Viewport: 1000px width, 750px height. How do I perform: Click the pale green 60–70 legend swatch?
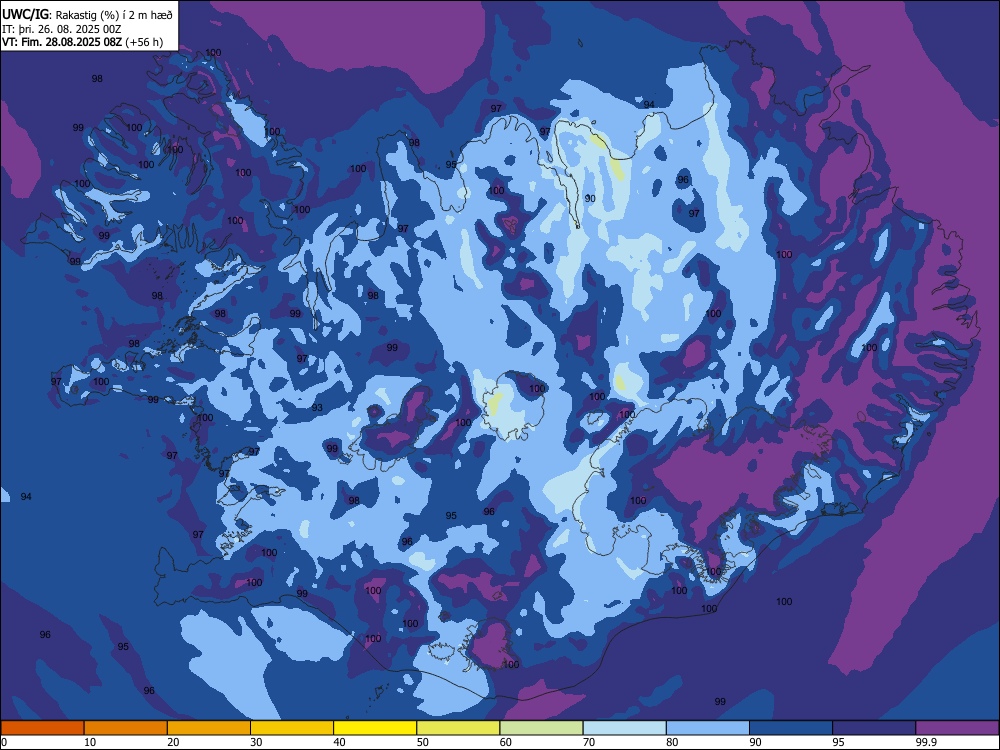tap(541, 728)
